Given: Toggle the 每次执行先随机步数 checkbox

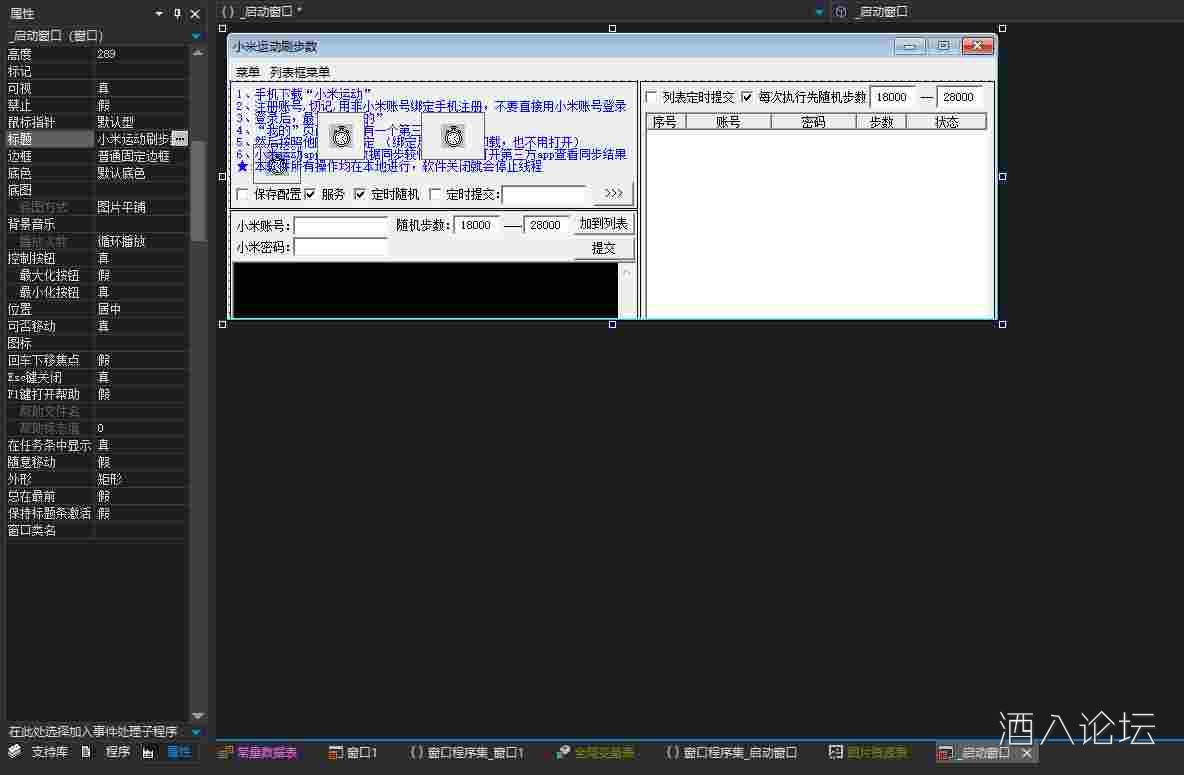Looking at the screenshot, I should (747, 97).
